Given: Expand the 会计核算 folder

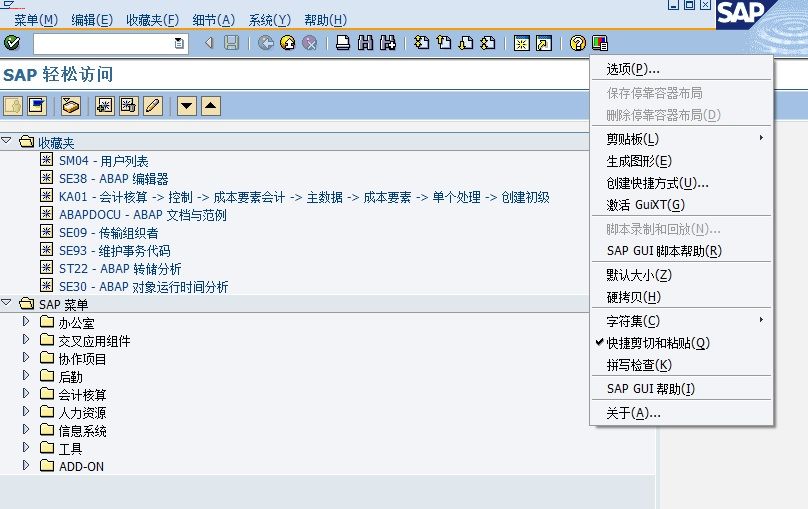Looking at the screenshot, I should click(x=26, y=393).
